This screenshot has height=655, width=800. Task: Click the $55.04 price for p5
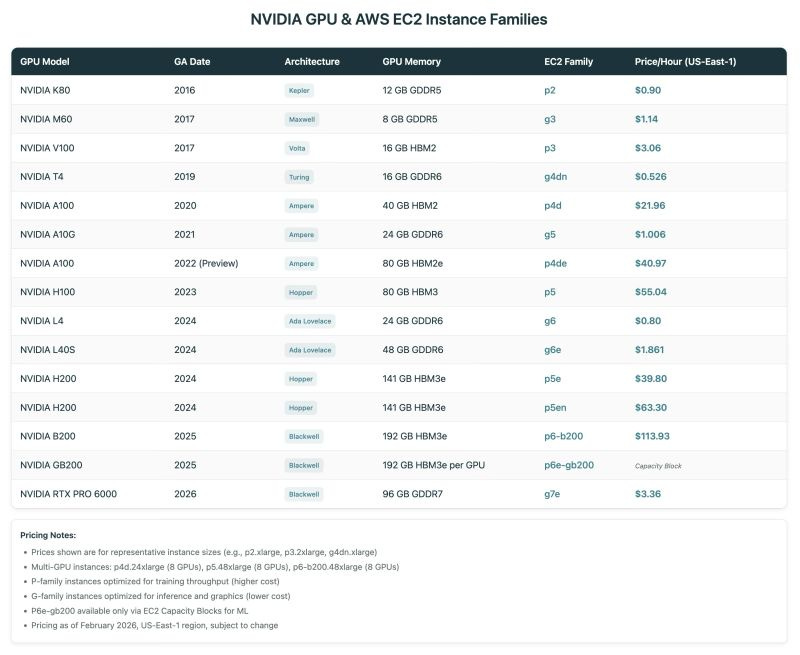(651, 292)
